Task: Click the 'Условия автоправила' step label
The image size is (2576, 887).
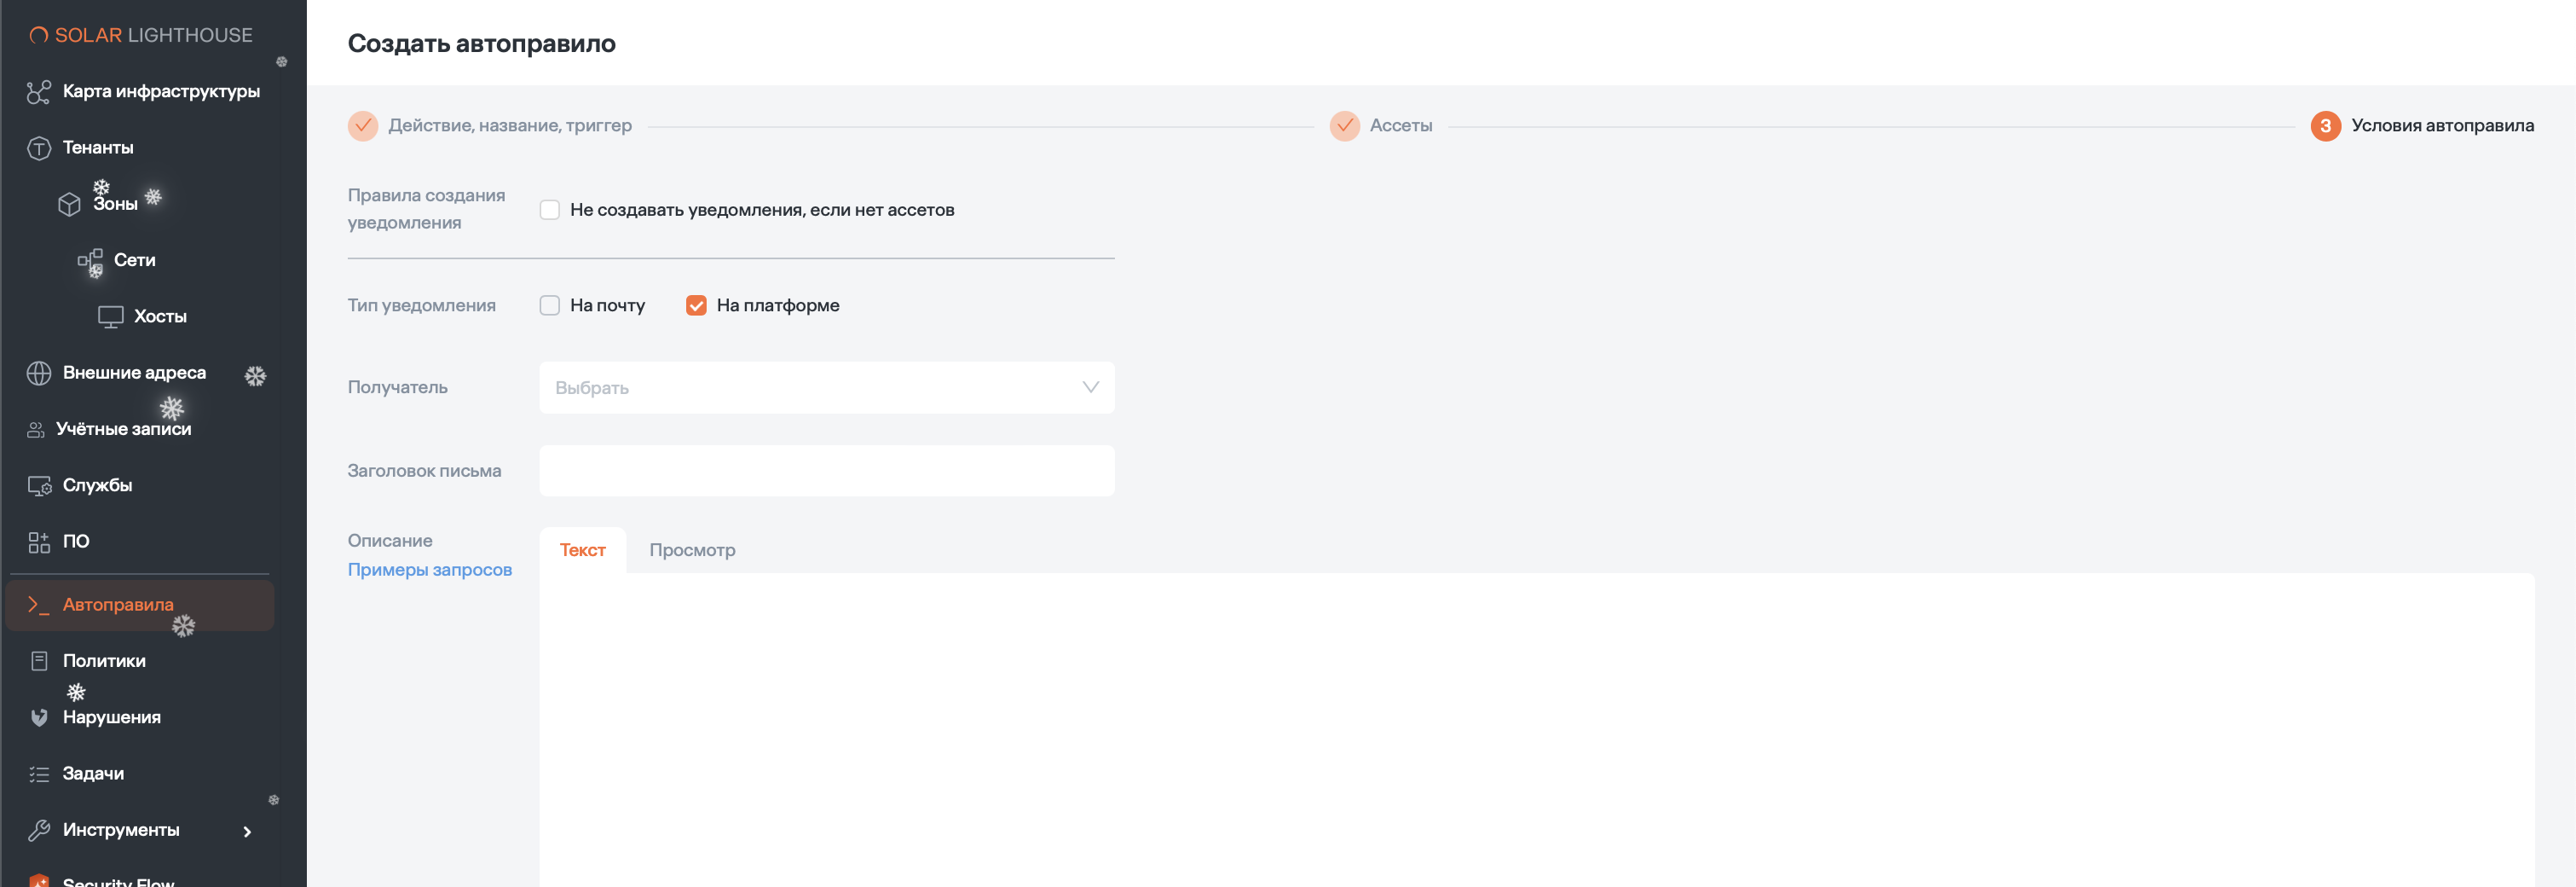Action: pos(2442,126)
